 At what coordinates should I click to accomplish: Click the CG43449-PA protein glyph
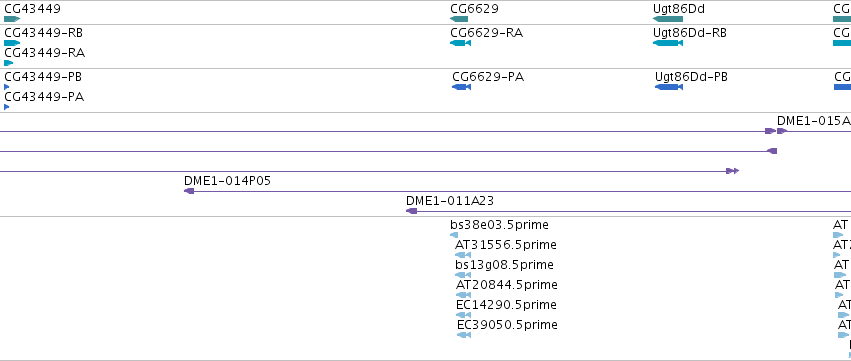[x=7, y=107]
